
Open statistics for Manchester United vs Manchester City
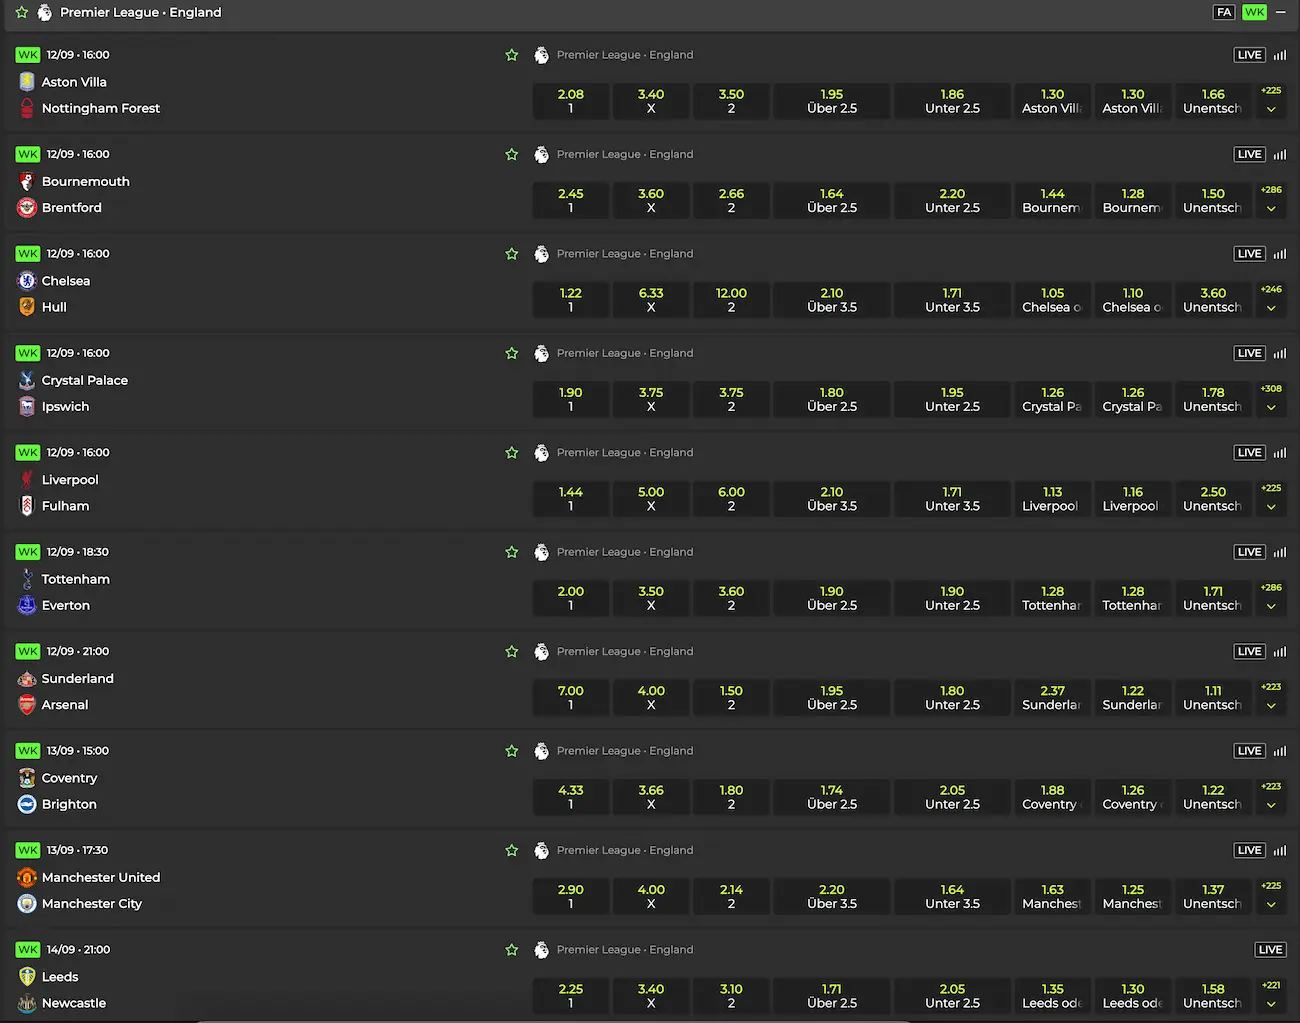(x=1280, y=851)
